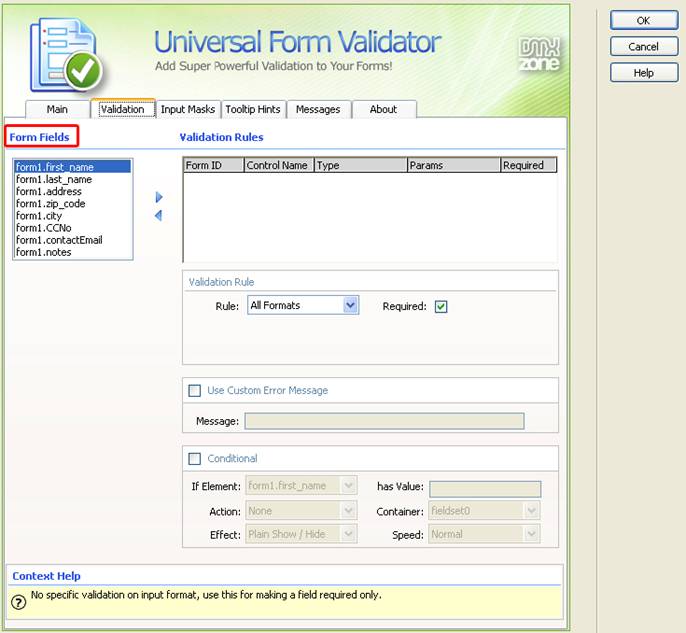This screenshot has width=686, height=633.
Task: Select form1.CCNo in the field list
Action: [x=73, y=228]
